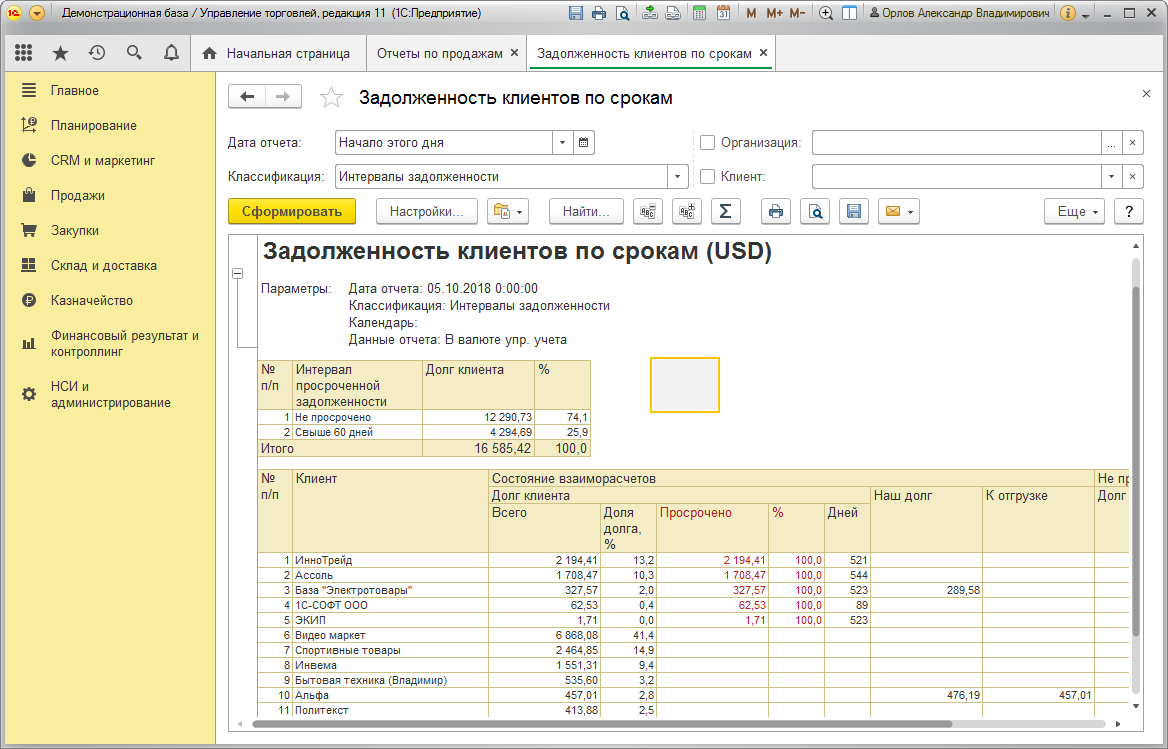
Task: Open the Казначейство section
Action: point(92,301)
